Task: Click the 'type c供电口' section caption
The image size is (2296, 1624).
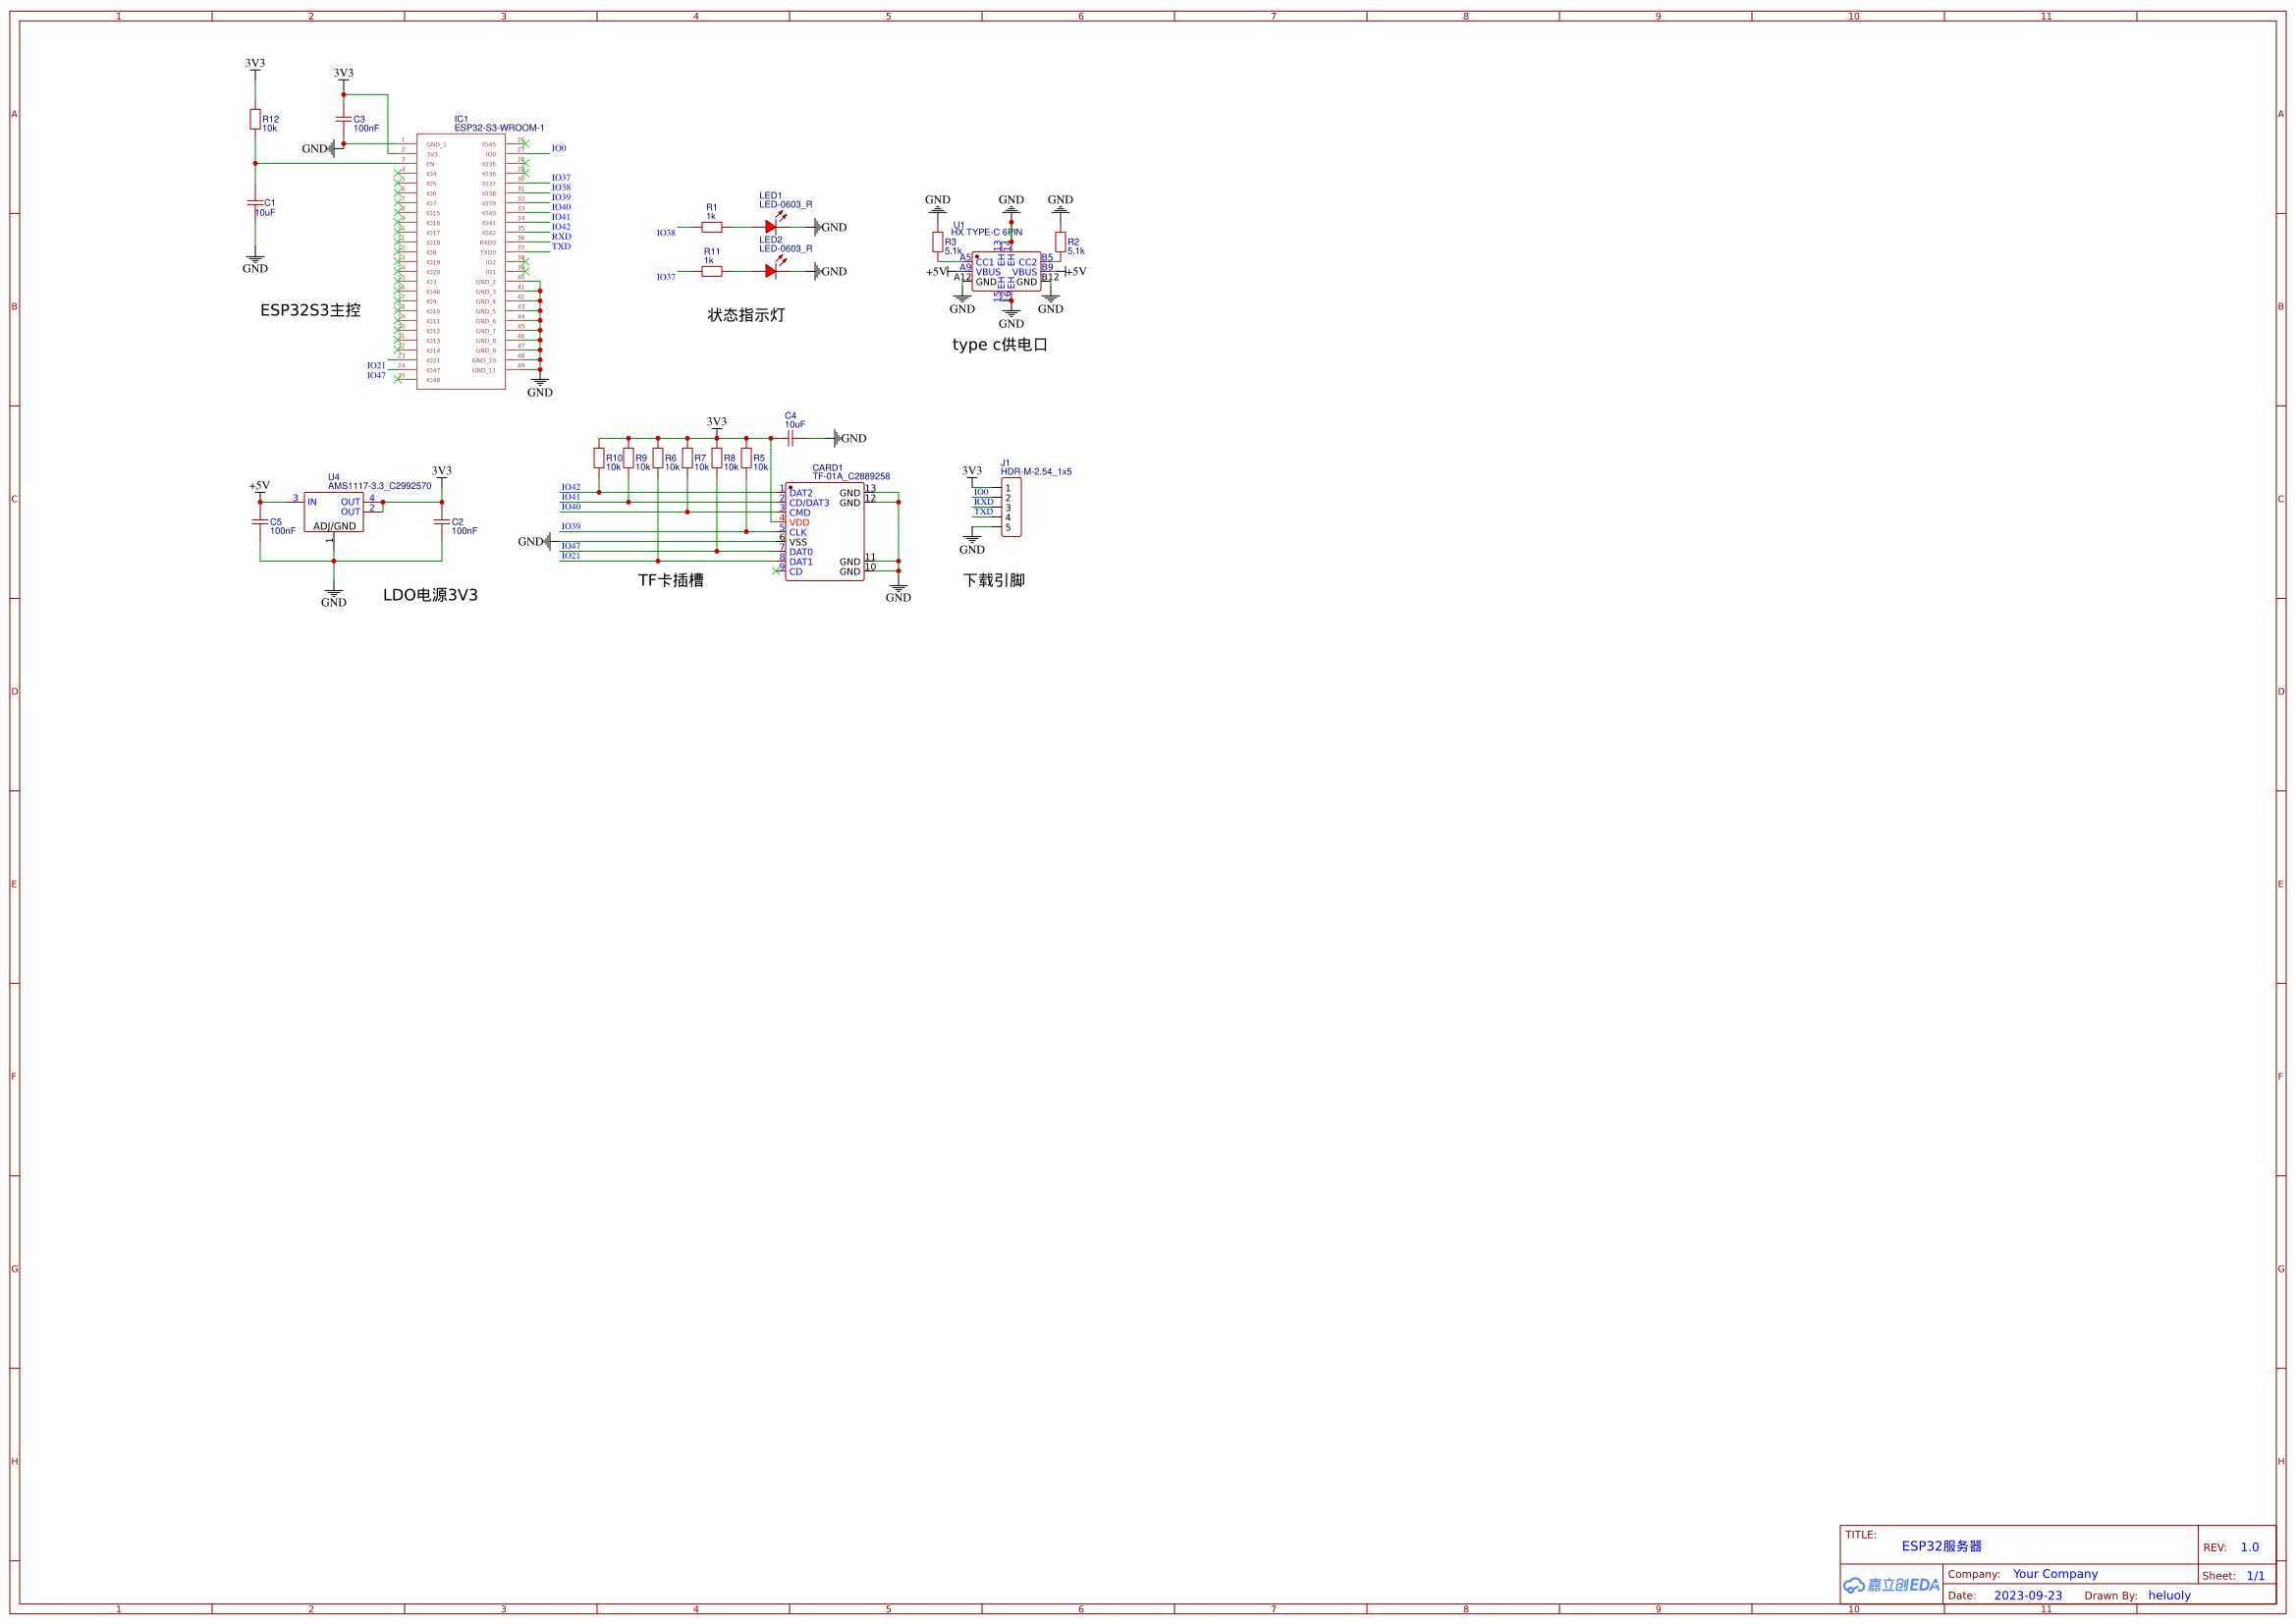Action: pos(1000,345)
